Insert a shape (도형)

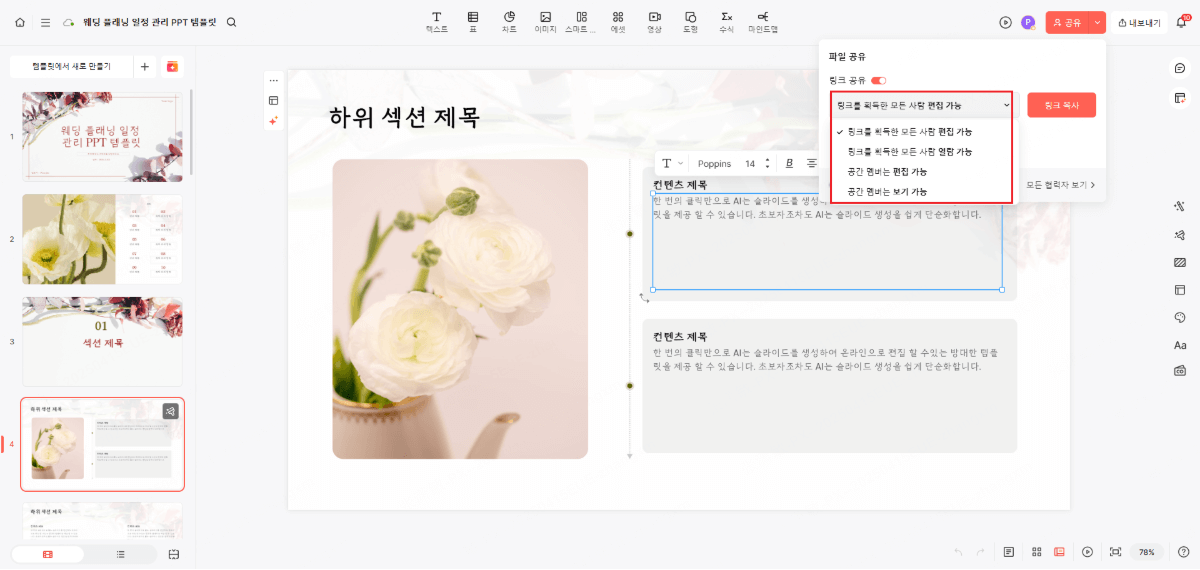point(690,22)
